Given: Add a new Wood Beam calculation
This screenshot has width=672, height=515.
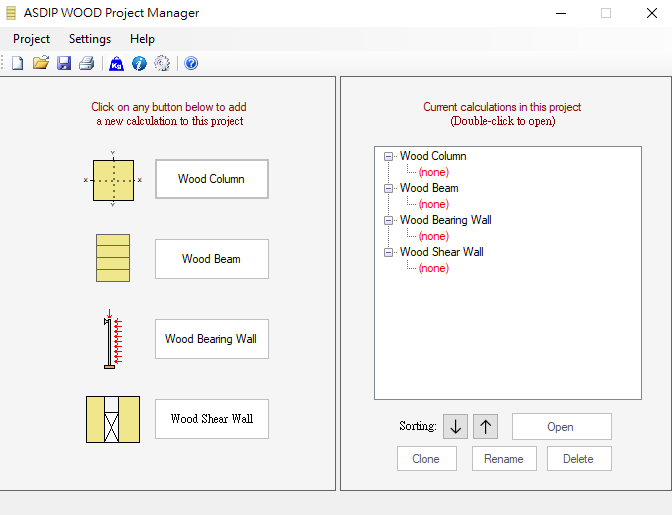Looking at the screenshot, I should pyautogui.click(x=212, y=259).
